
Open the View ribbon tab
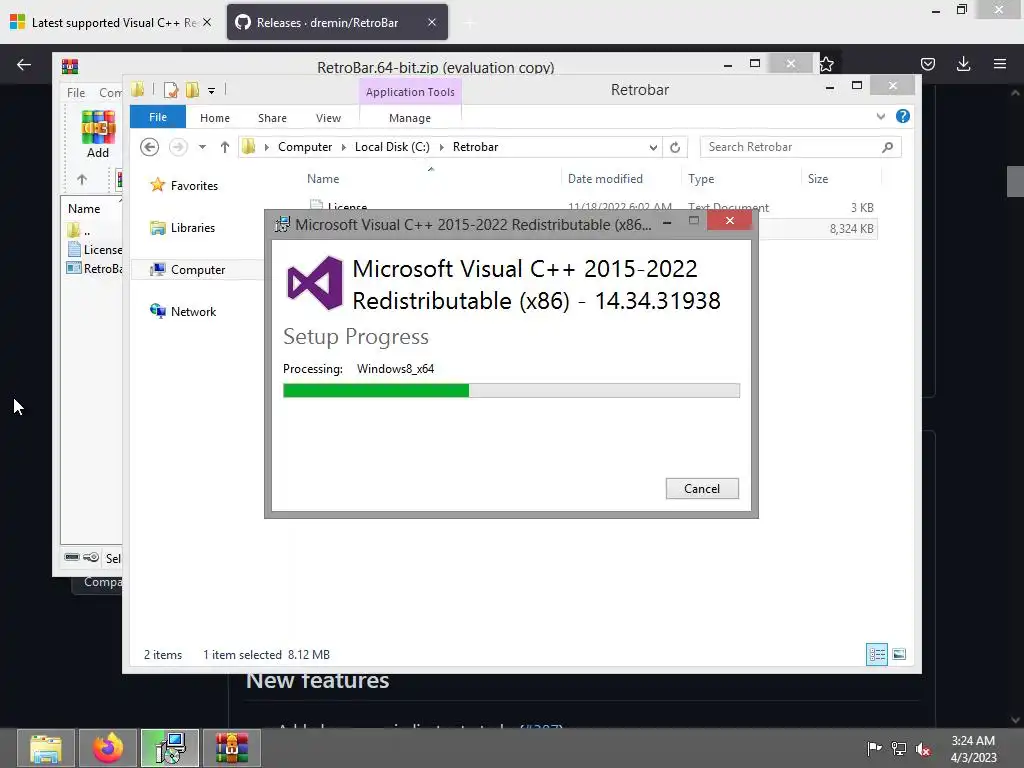click(x=328, y=118)
